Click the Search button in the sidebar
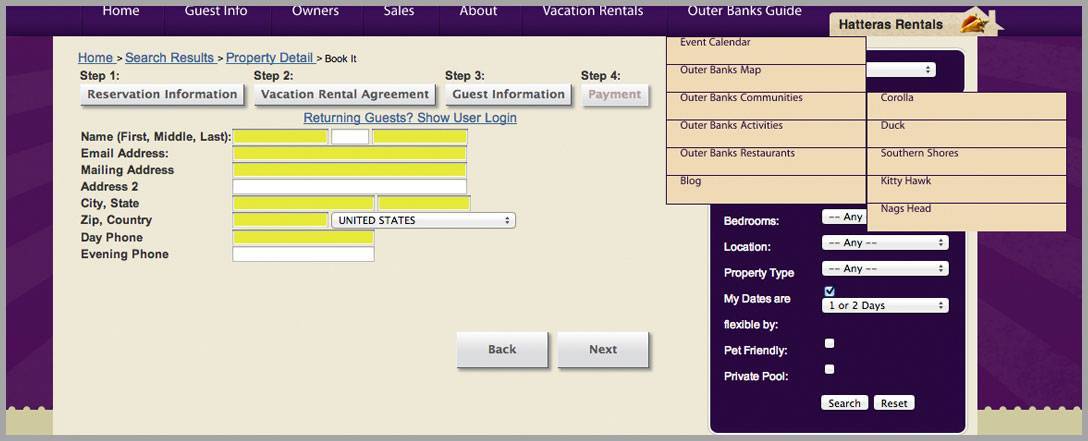This screenshot has height=441, width=1088. tap(844, 403)
